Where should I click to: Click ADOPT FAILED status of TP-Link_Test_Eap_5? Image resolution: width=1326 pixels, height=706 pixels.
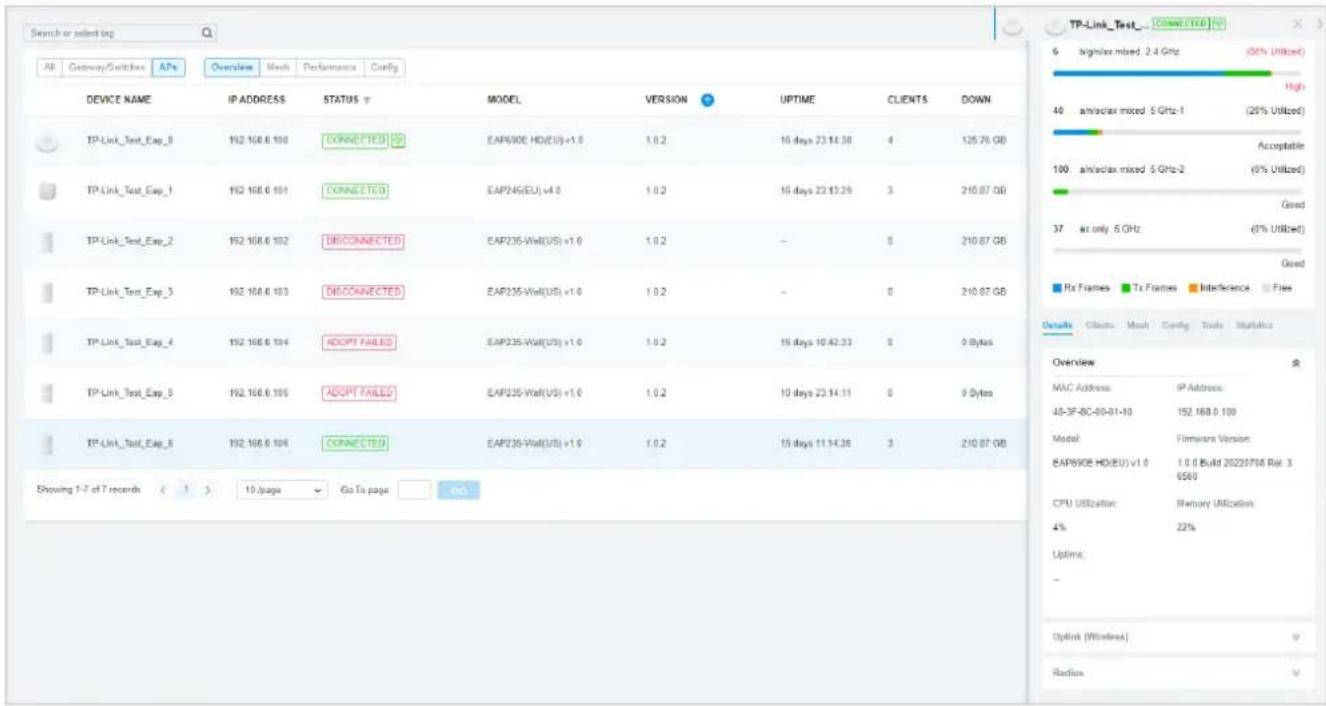click(x=358, y=393)
